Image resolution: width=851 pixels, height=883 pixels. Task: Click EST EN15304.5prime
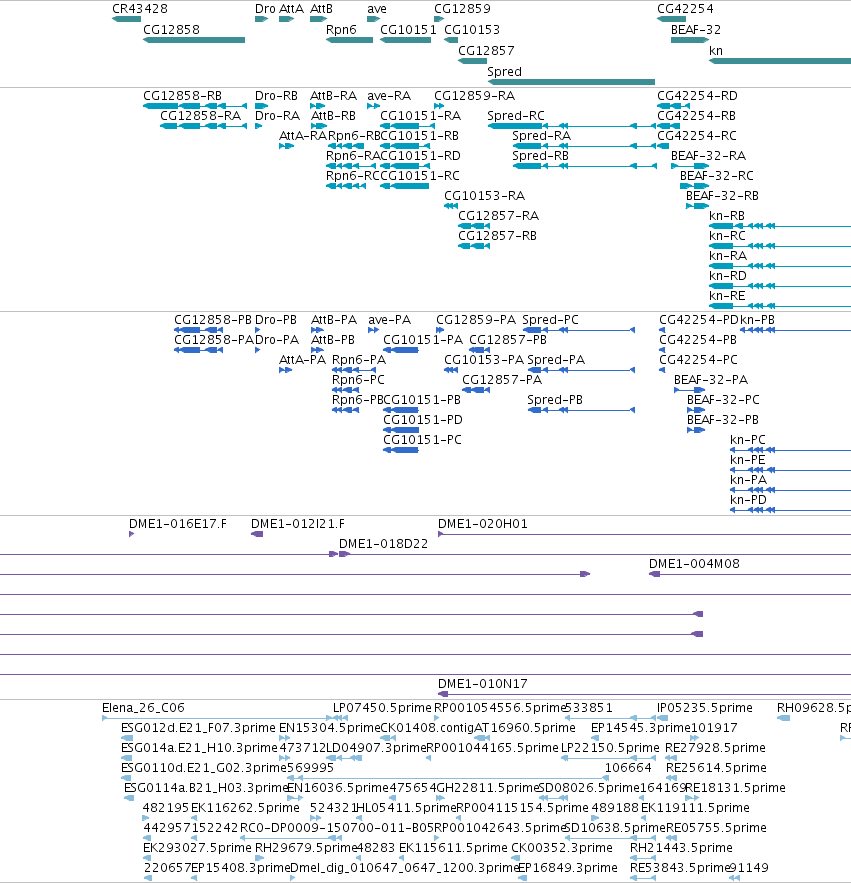point(330,728)
